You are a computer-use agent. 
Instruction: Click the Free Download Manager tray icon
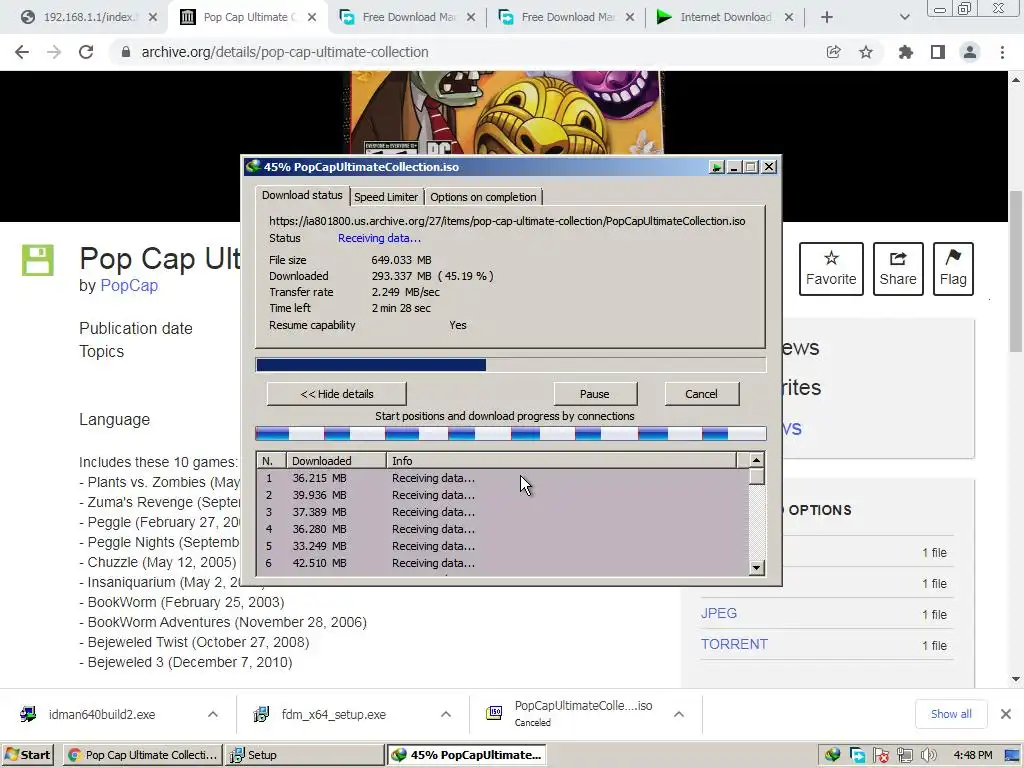click(857, 756)
